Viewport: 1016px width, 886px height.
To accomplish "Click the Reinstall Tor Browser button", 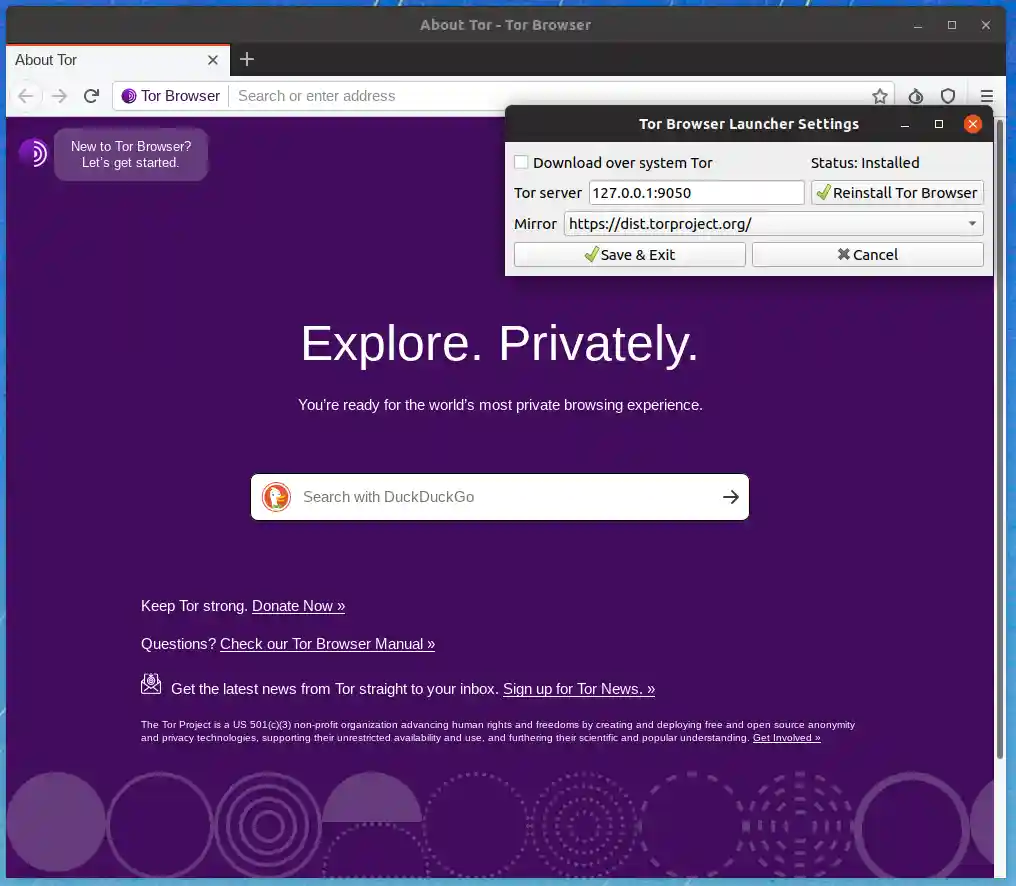I will pos(896,192).
